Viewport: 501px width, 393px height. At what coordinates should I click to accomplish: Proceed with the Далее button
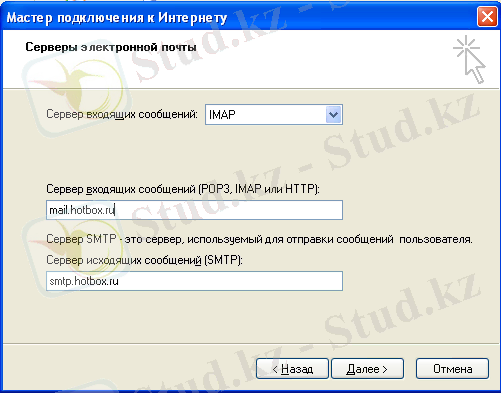[x=367, y=369]
